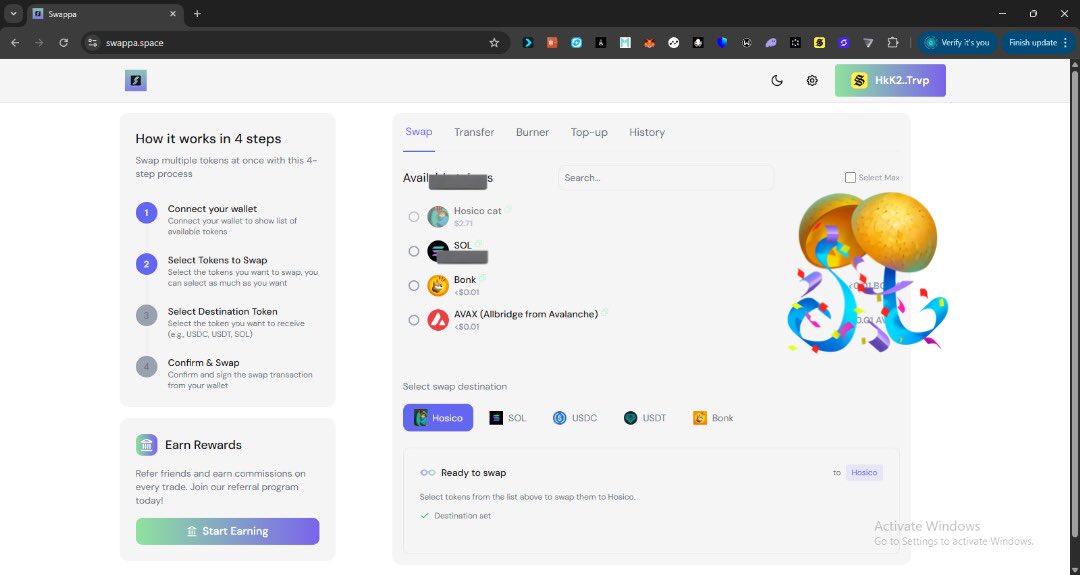
Task: Toggle dark mode with the moon icon
Action: coord(777,81)
